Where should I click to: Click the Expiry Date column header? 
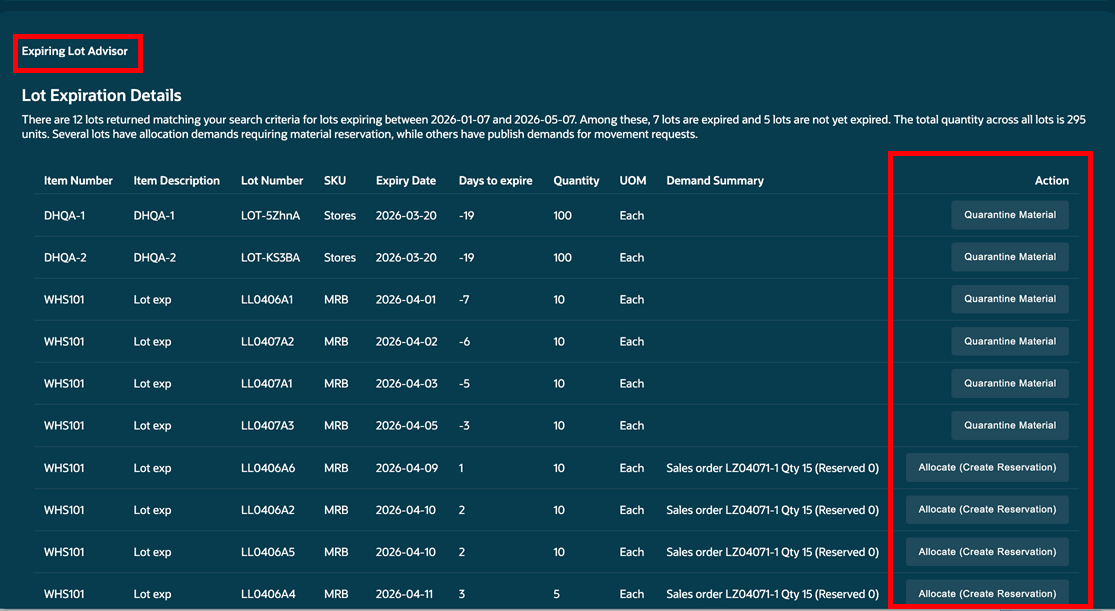(x=406, y=181)
